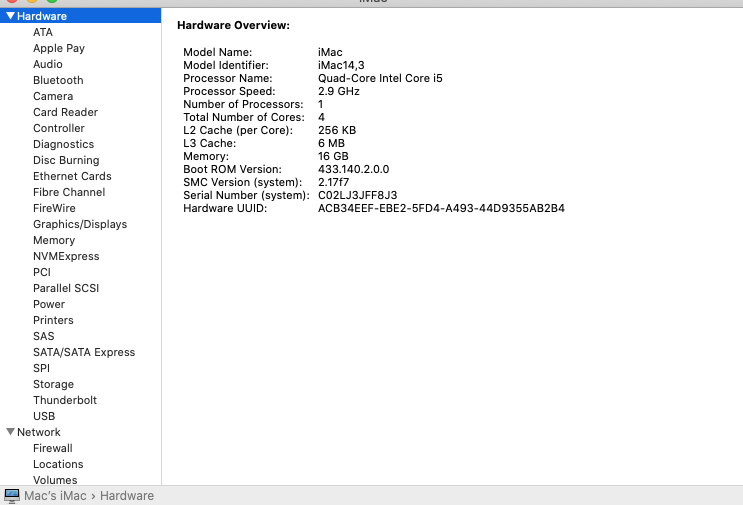Viewport: 743px width, 505px height.
Task: Select Thunderbolt in the sidebar
Action: 65,400
